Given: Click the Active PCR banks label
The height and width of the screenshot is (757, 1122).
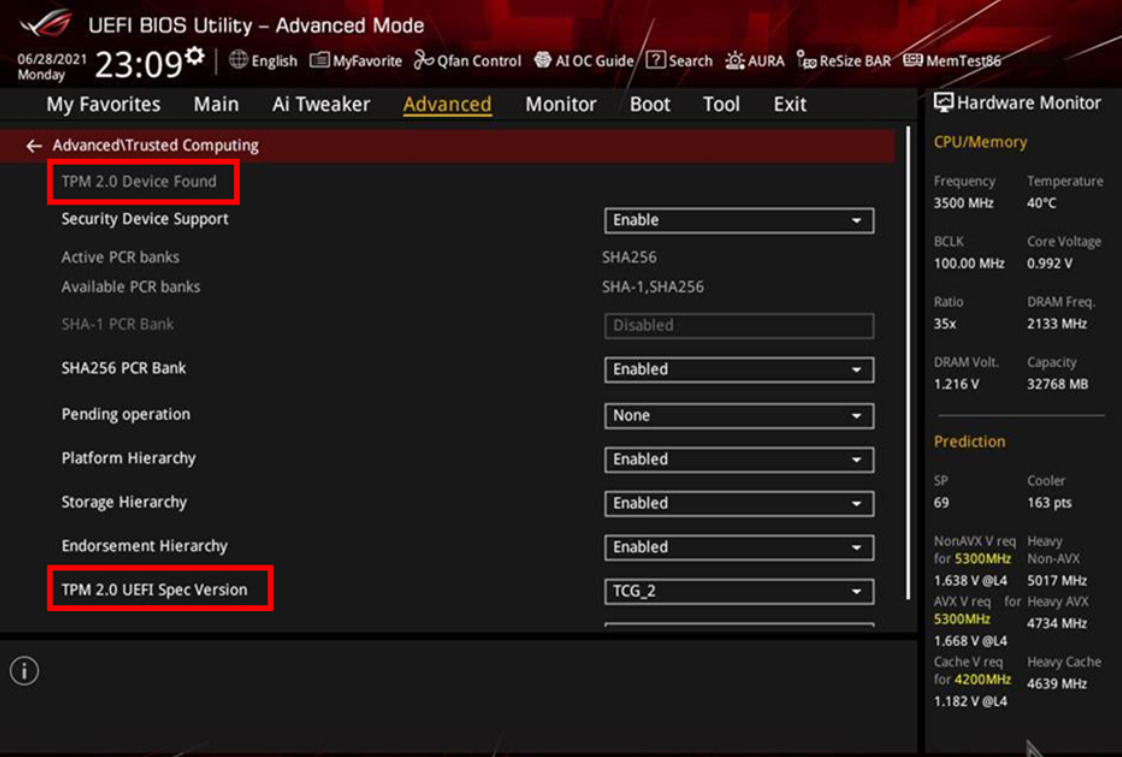Looking at the screenshot, I should point(120,257).
